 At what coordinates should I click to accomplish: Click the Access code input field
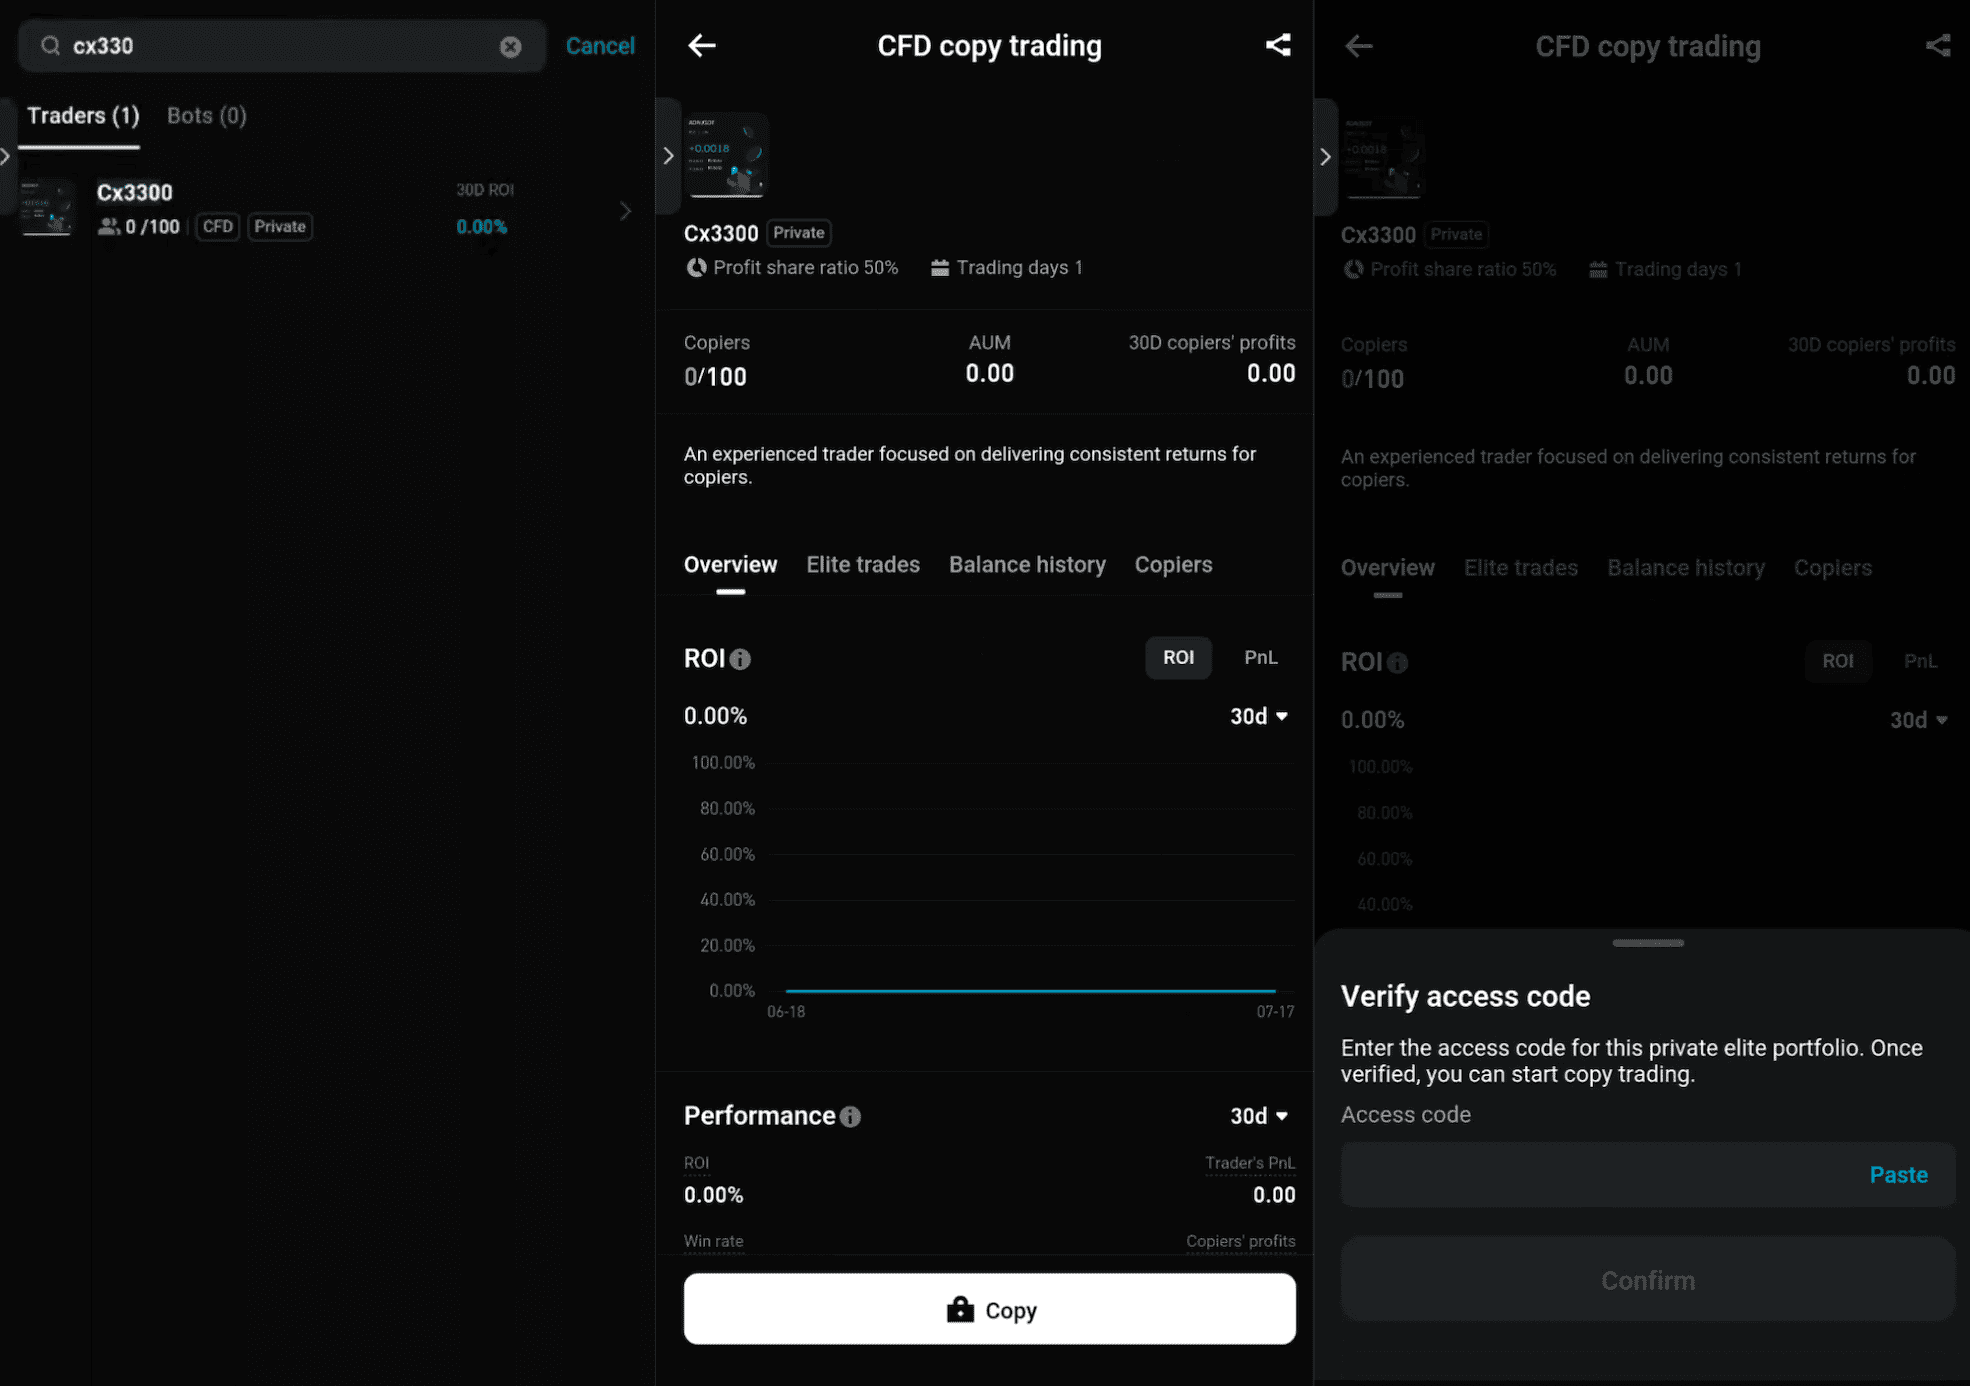[1648, 1175]
